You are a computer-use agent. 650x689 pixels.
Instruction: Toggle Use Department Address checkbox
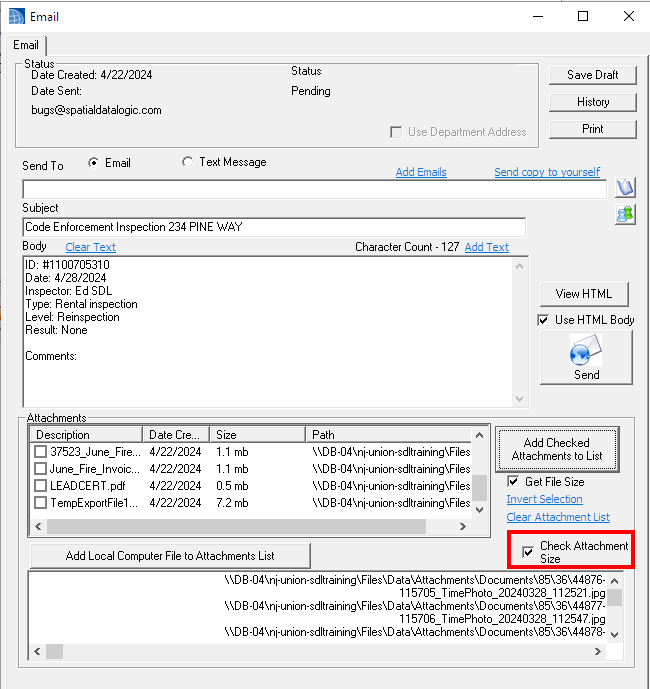click(396, 132)
